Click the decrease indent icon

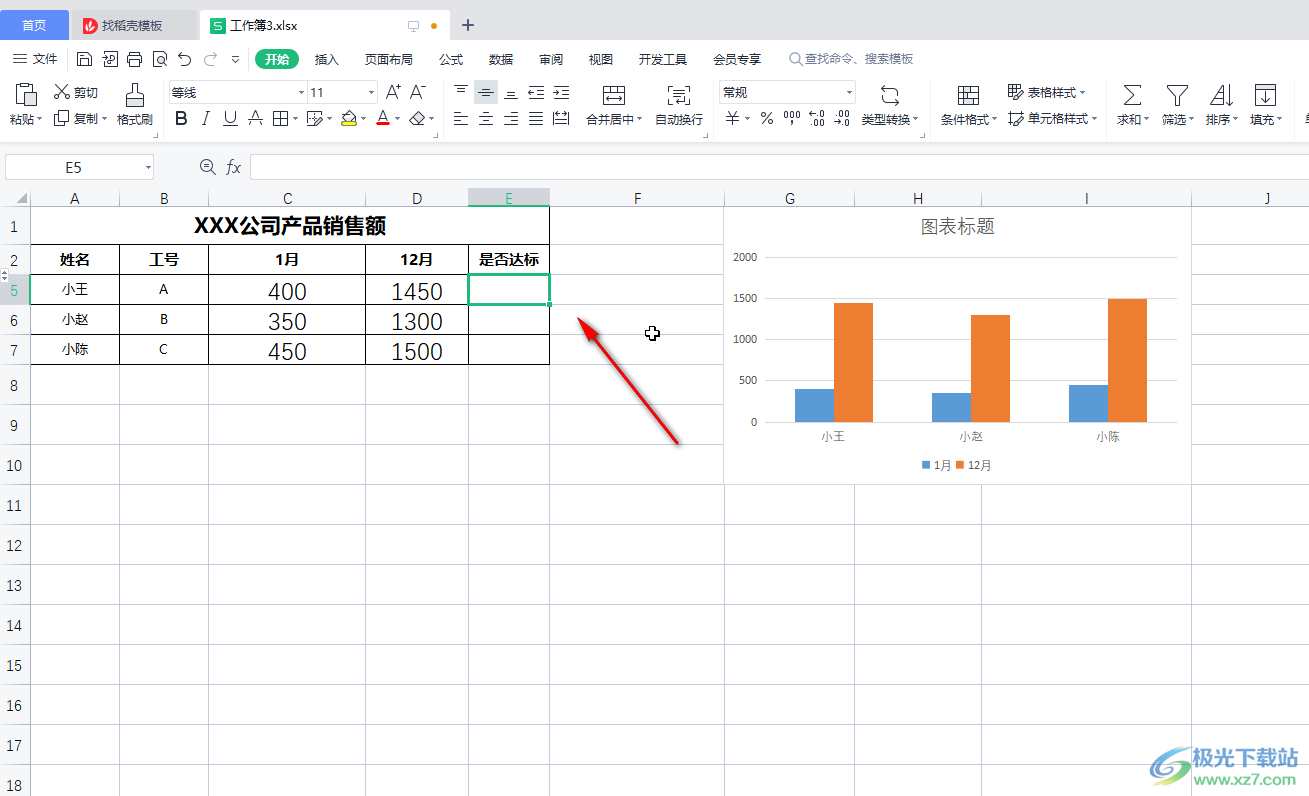(x=536, y=92)
